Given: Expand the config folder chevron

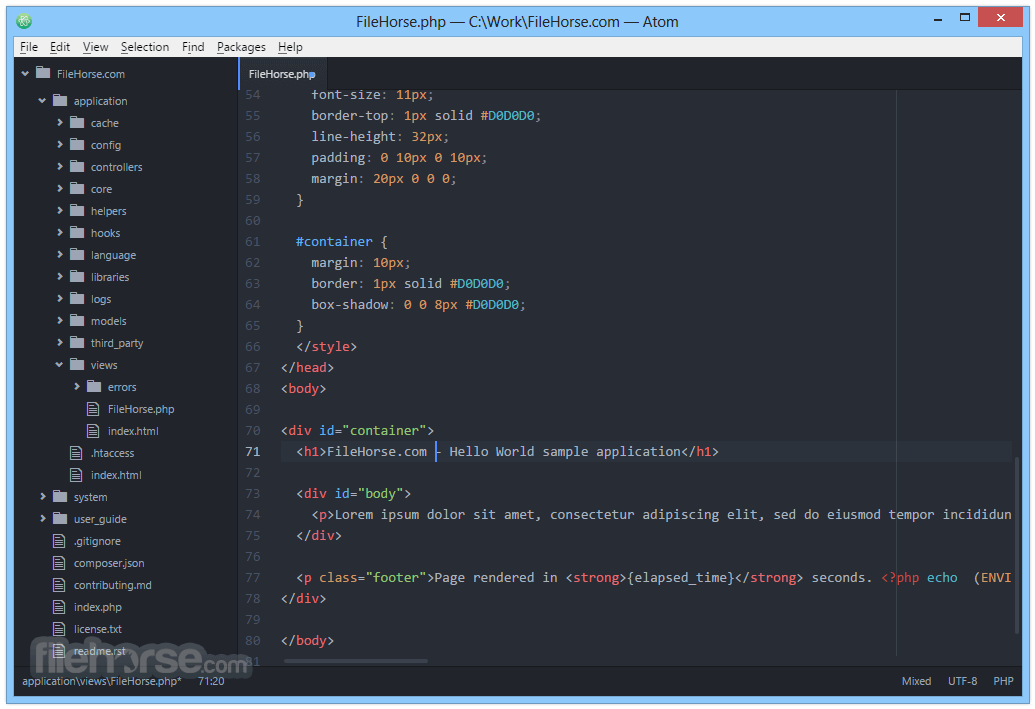Looking at the screenshot, I should [60, 144].
